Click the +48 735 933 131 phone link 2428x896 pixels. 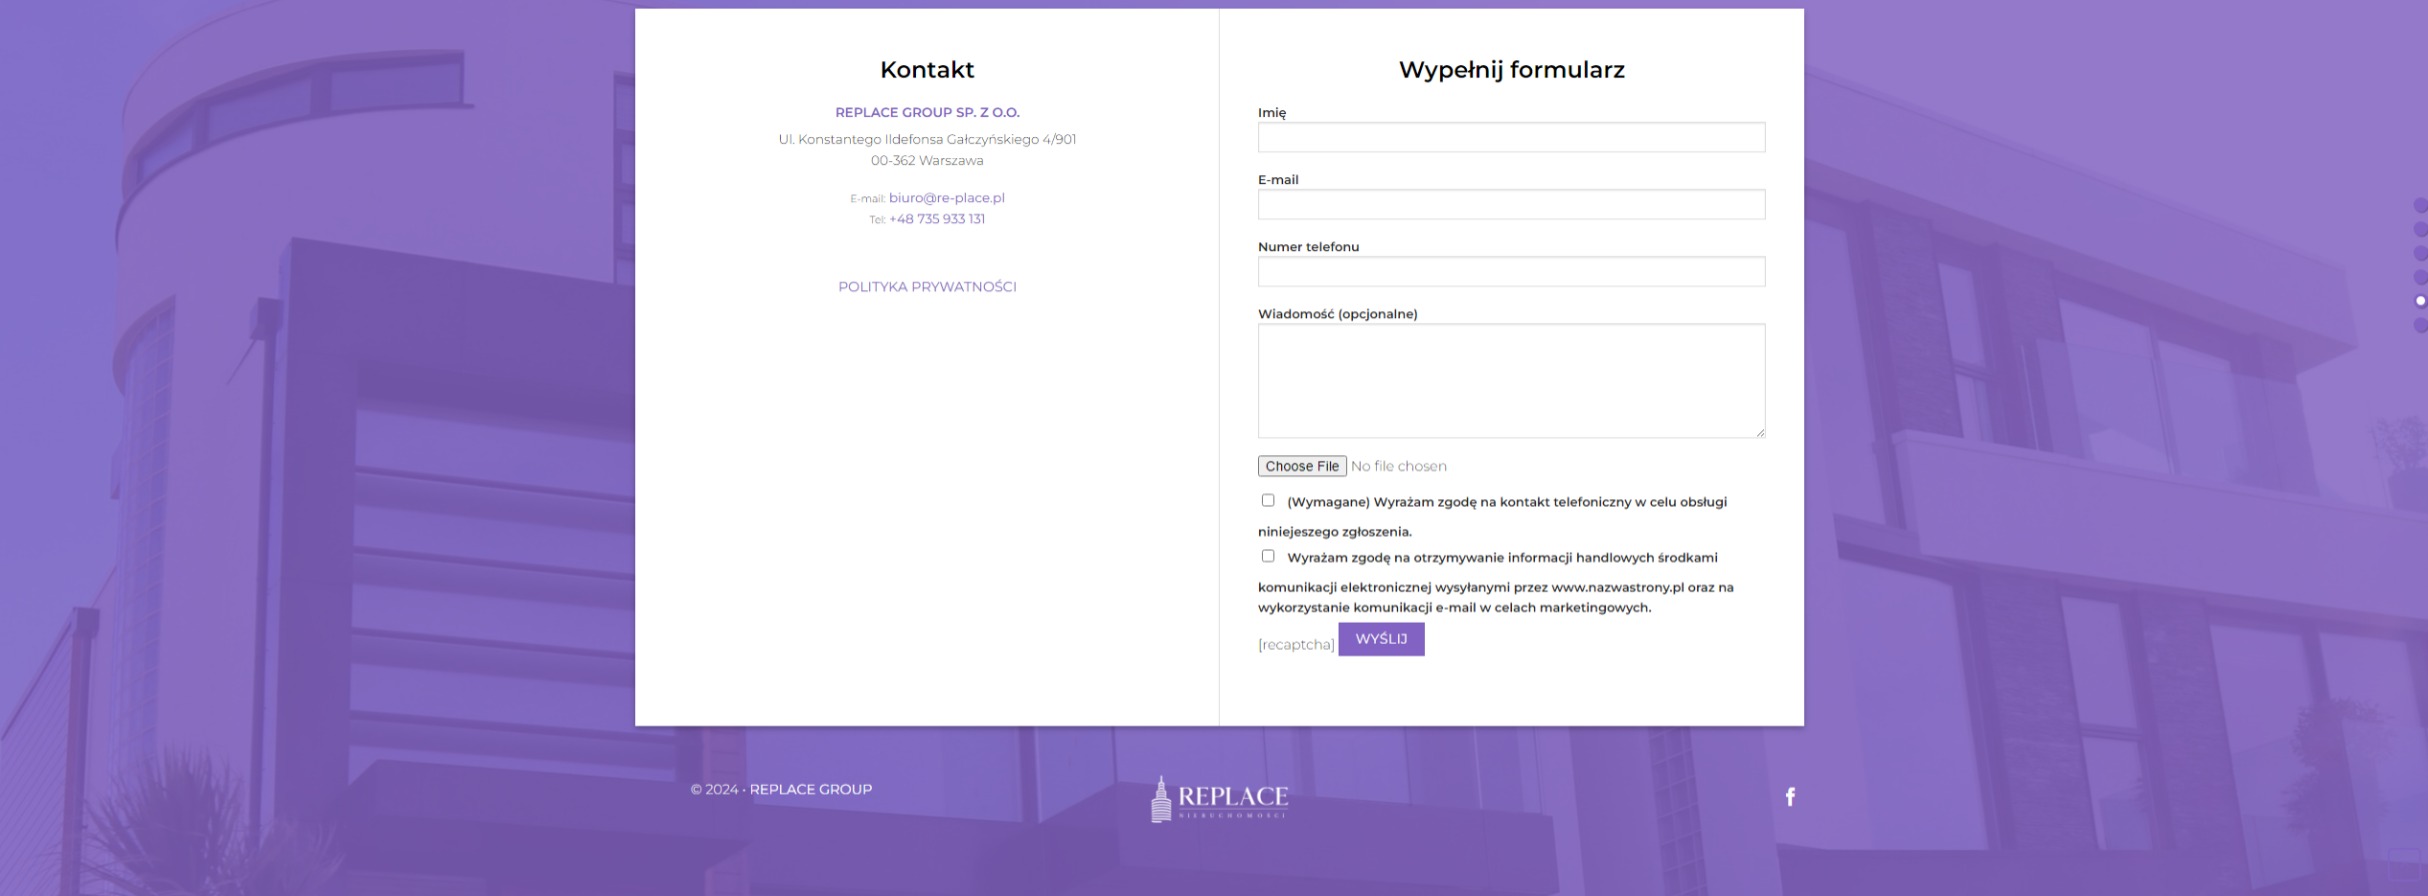tap(936, 219)
